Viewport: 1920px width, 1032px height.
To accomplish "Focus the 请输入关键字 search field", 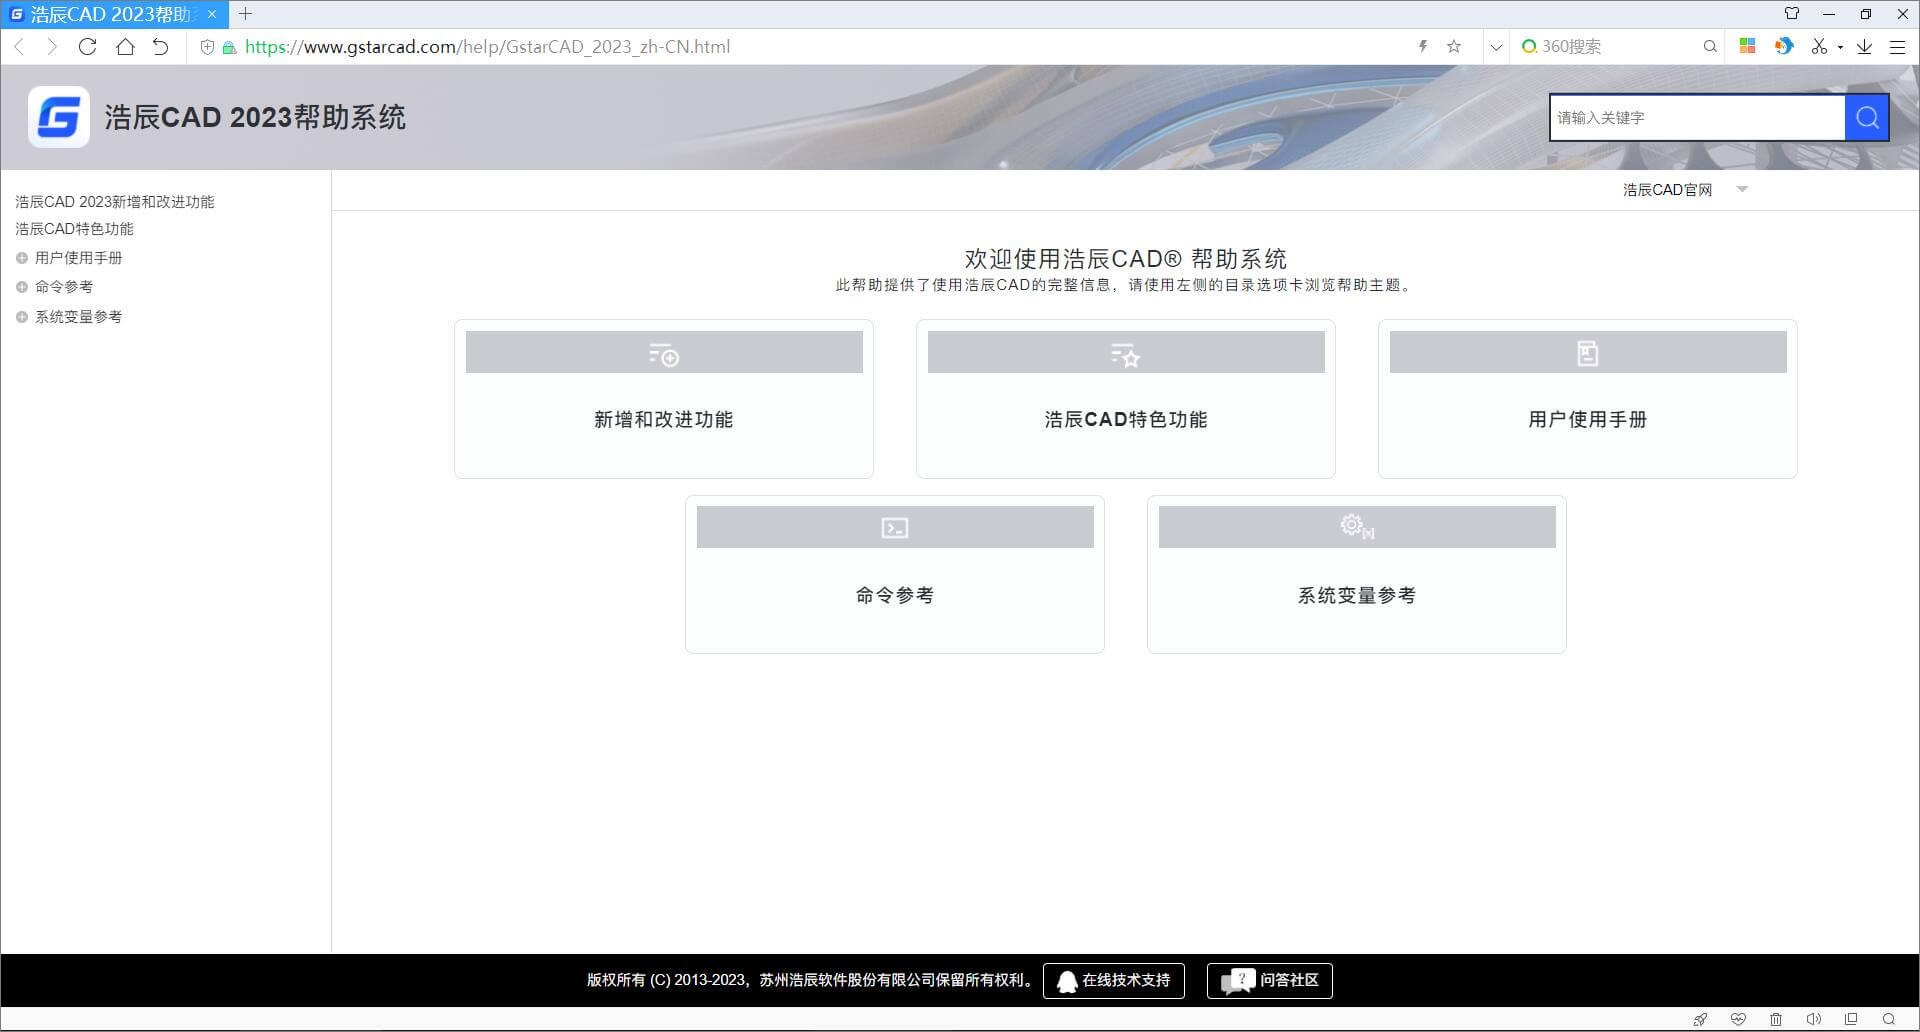I will [x=1697, y=117].
